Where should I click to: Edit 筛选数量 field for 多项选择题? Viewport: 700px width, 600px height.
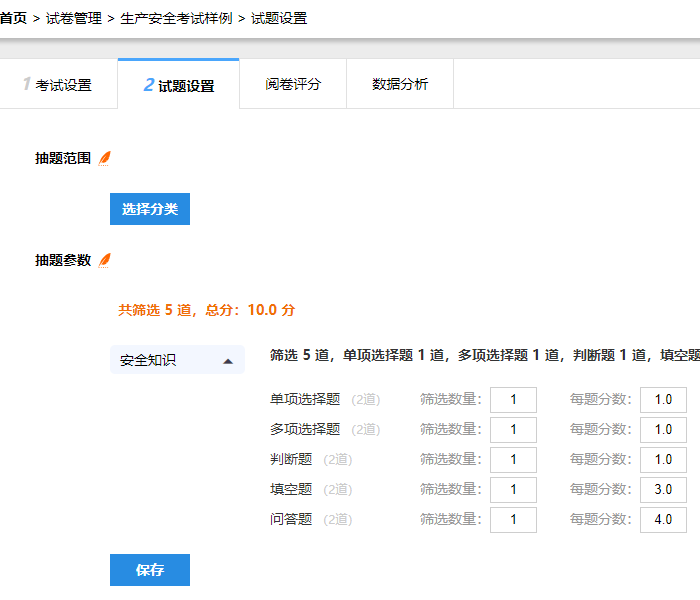click(513, 430)
